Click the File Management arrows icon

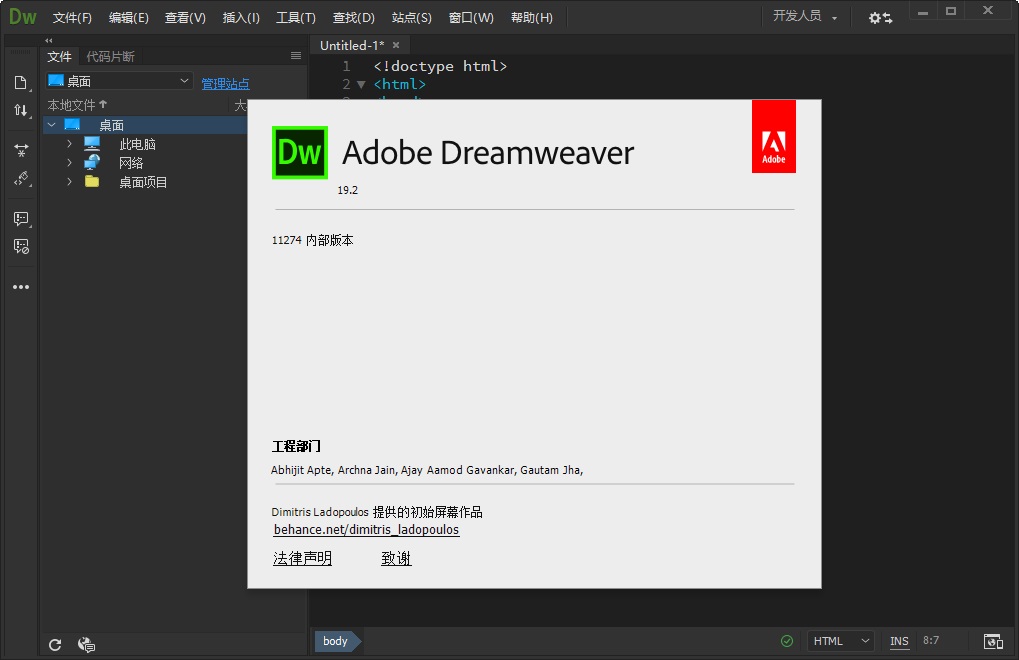(x=22, y=111)
